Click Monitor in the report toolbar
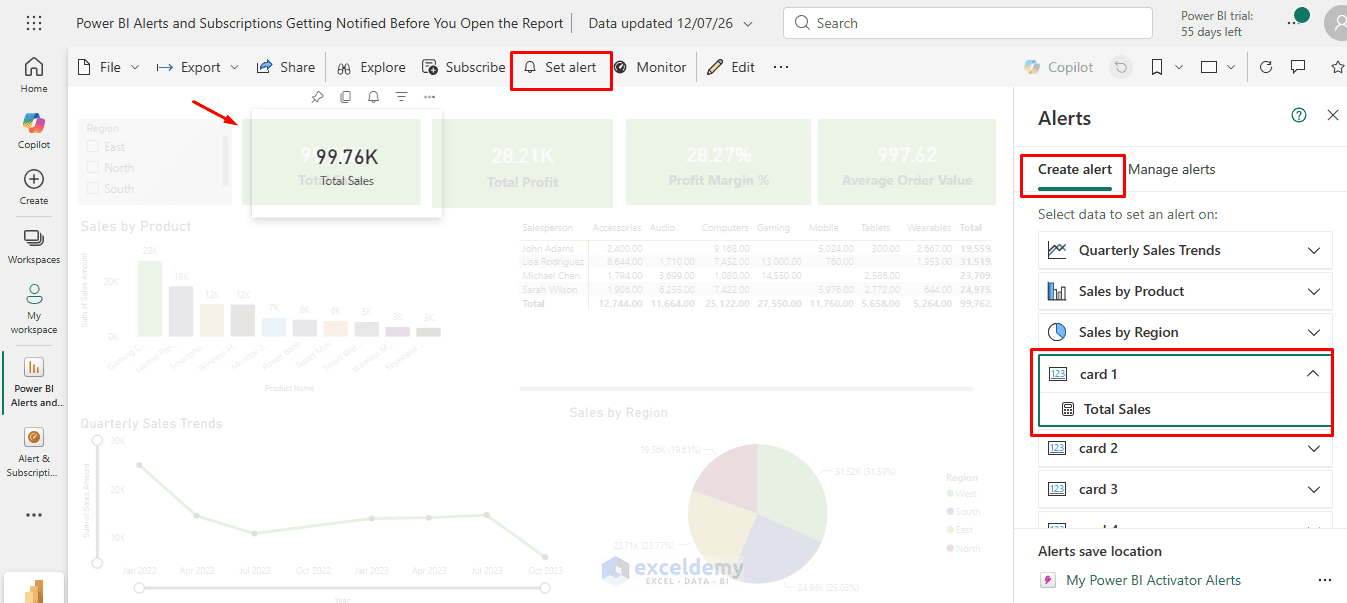 click(649, 67)
